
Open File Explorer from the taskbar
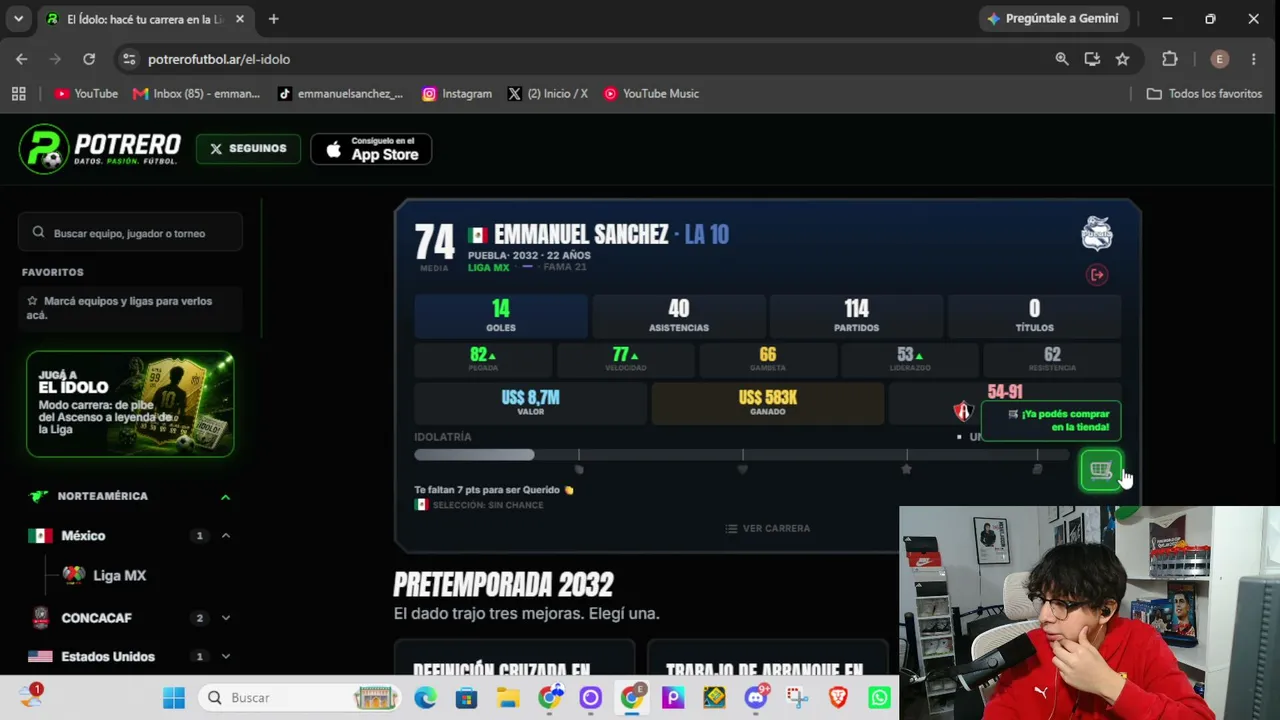[507, 697]
